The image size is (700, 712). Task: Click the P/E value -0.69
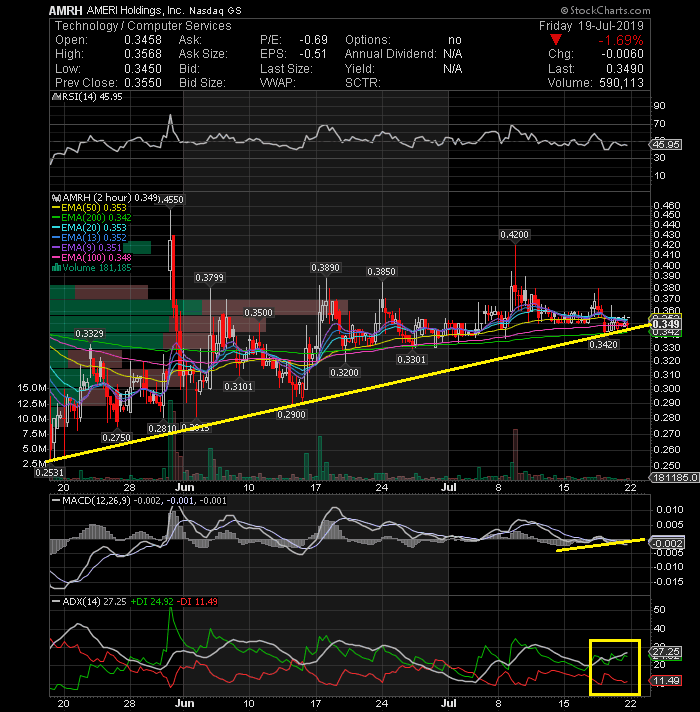[x=313, y=40]
